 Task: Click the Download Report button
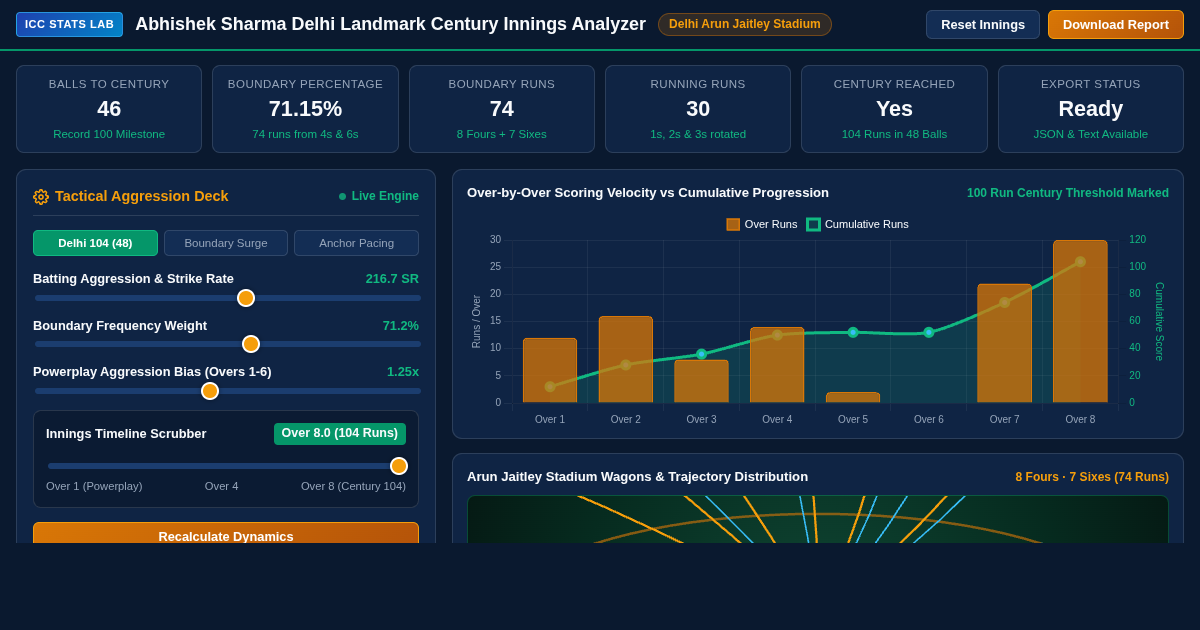click(1116, 24)
